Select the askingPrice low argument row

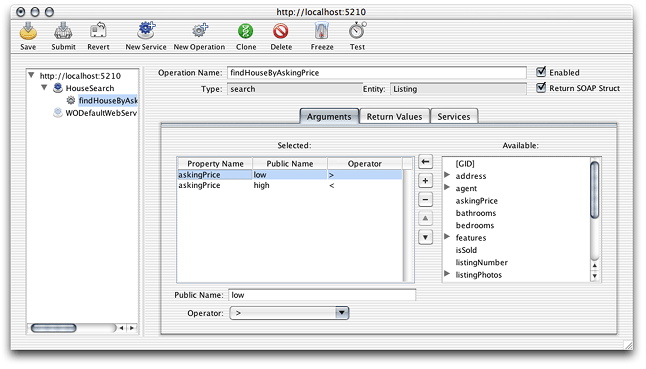tap(290, 175)
